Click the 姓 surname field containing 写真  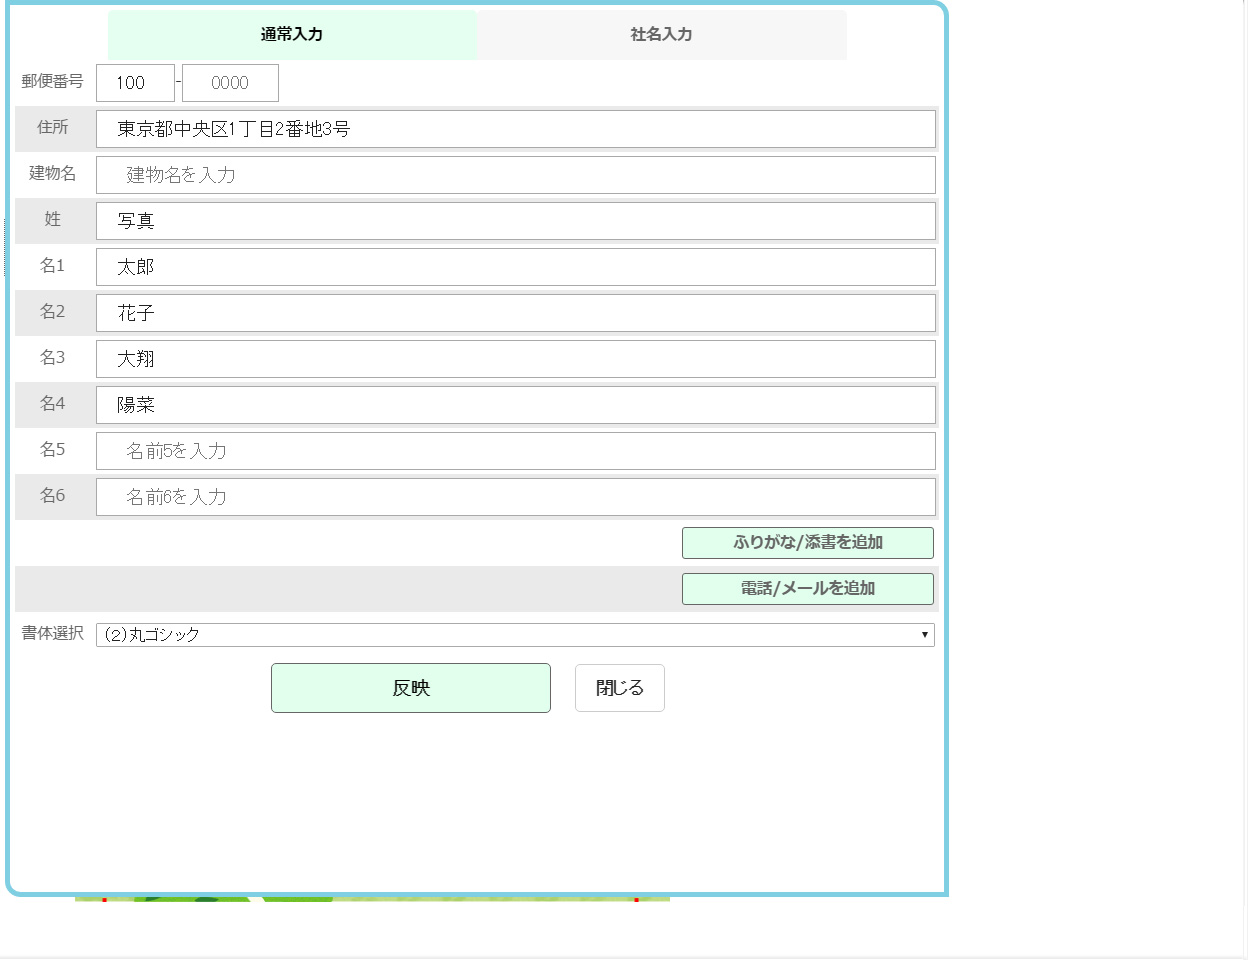tap(515, 221)
